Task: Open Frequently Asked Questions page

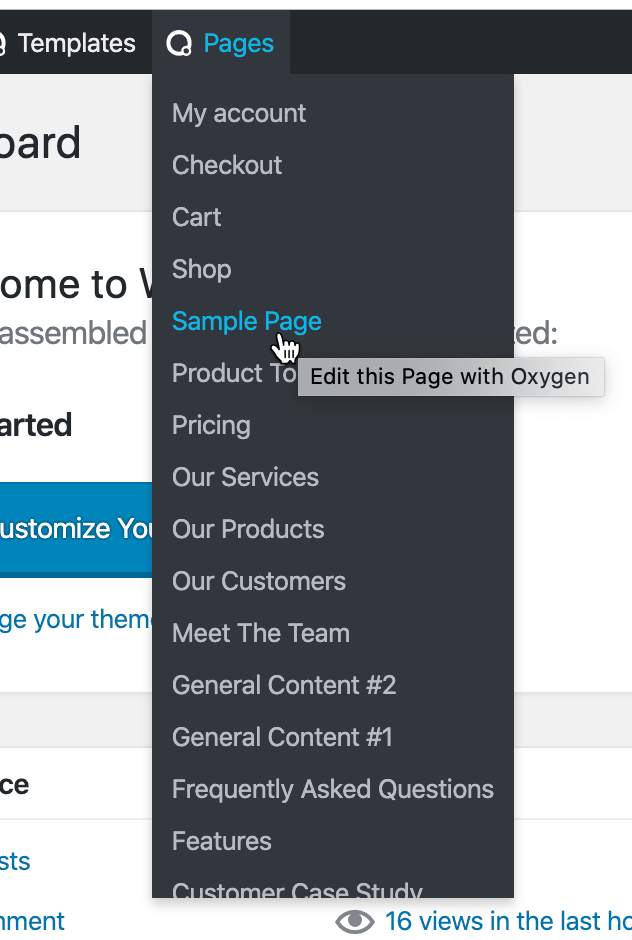Action: pyautogui.click(x=333, y=789)
